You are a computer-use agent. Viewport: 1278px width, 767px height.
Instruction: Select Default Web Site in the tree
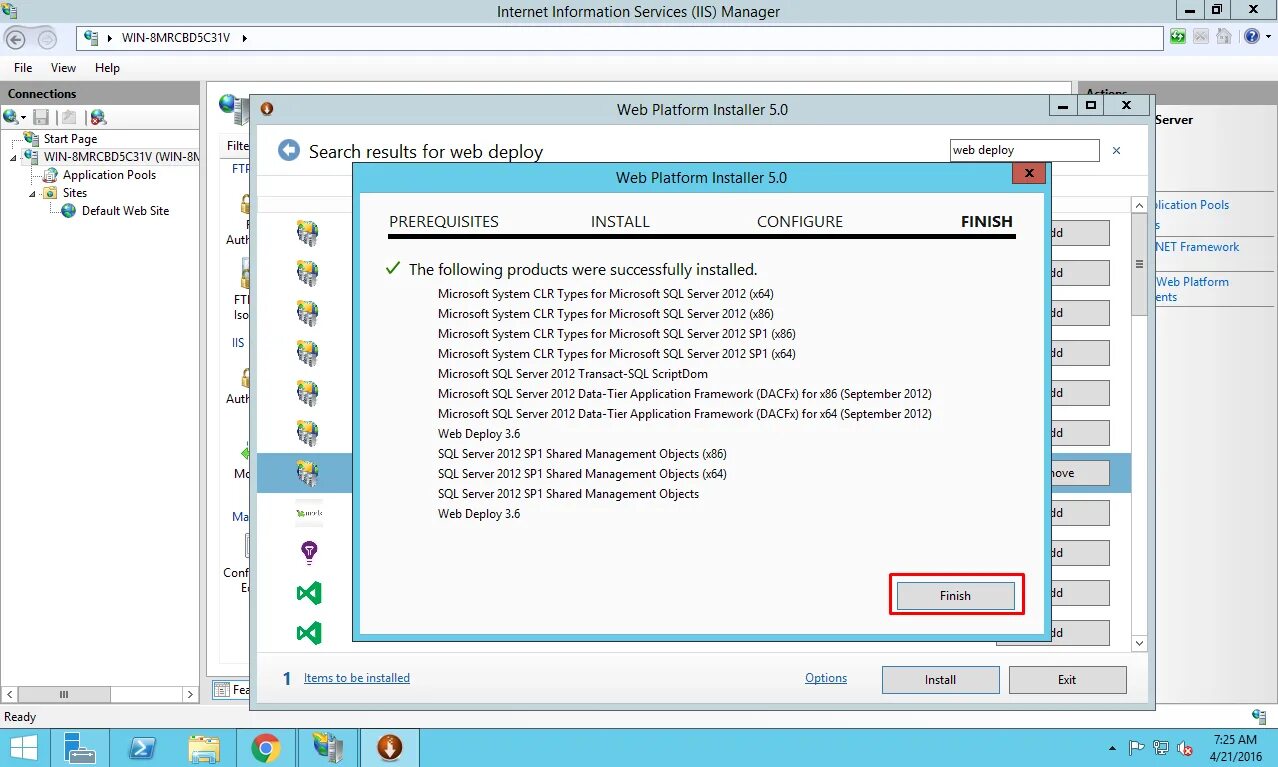tap(125, 211)
